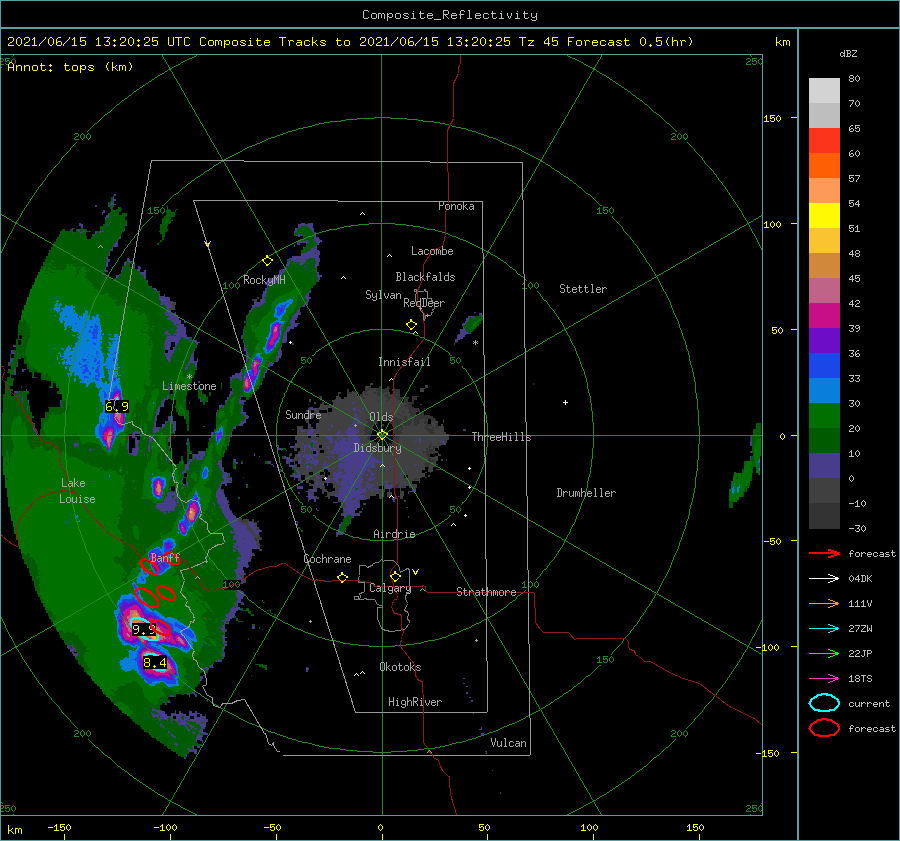900x841 pixels.
Task: Click the white 04DK track arrow
Action: click(824, 579)
